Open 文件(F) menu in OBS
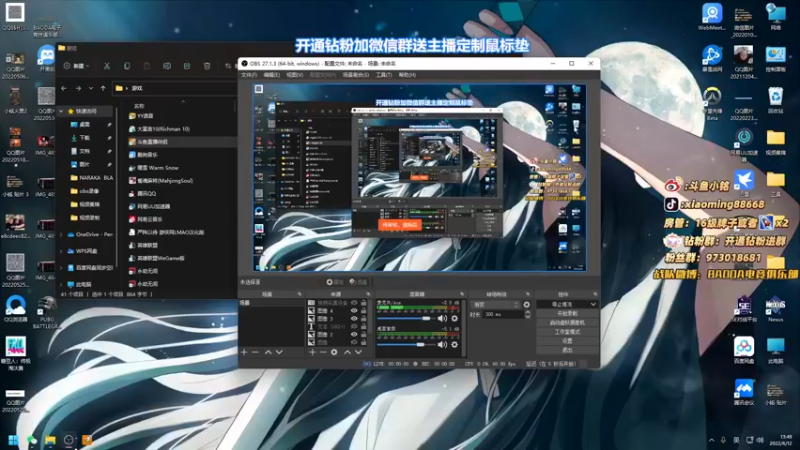 pyautogui.click(x=248, y=75)
